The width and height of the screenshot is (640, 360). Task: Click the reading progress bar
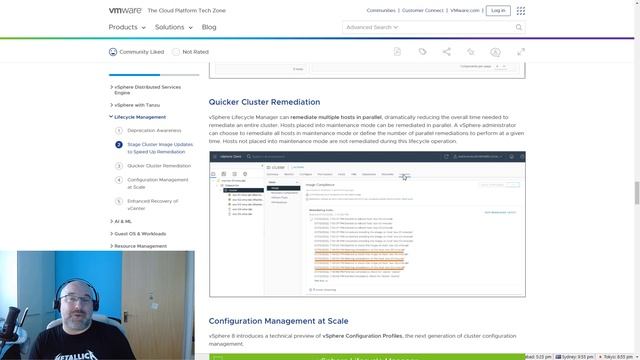coord(154,75)
